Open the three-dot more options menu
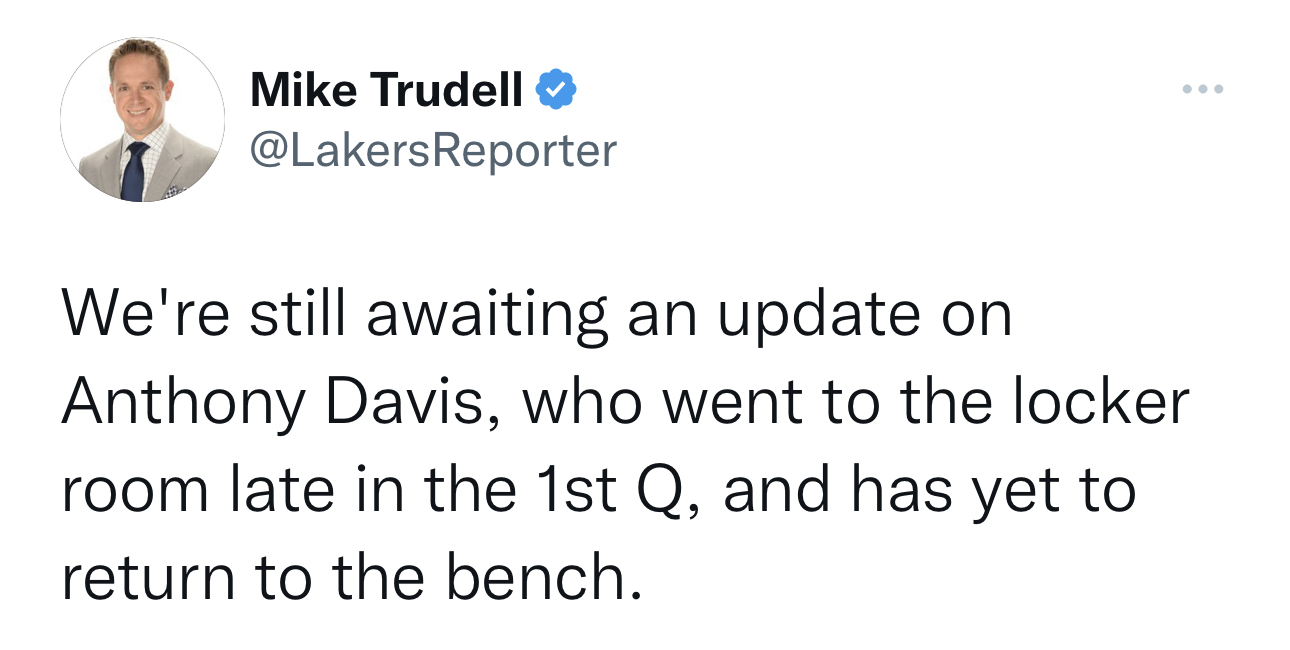Viewport: 1290px width, 650px height. tap(1202, 90)
